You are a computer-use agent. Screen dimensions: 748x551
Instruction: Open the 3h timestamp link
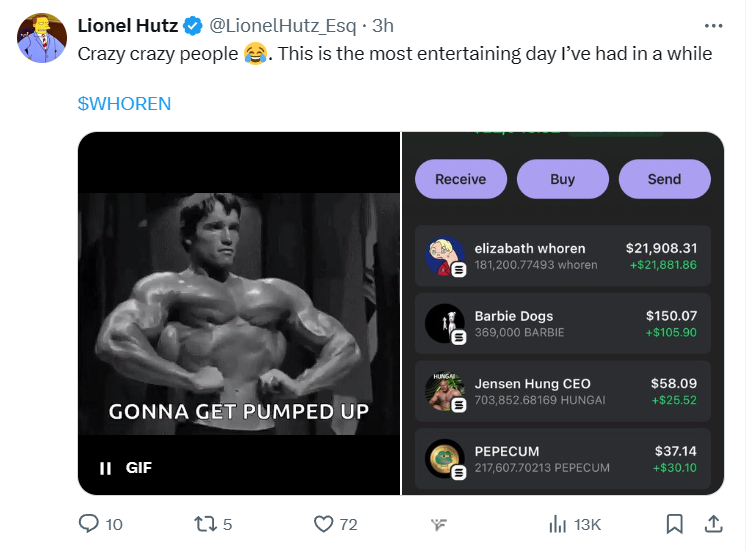(x=383, y=26)
